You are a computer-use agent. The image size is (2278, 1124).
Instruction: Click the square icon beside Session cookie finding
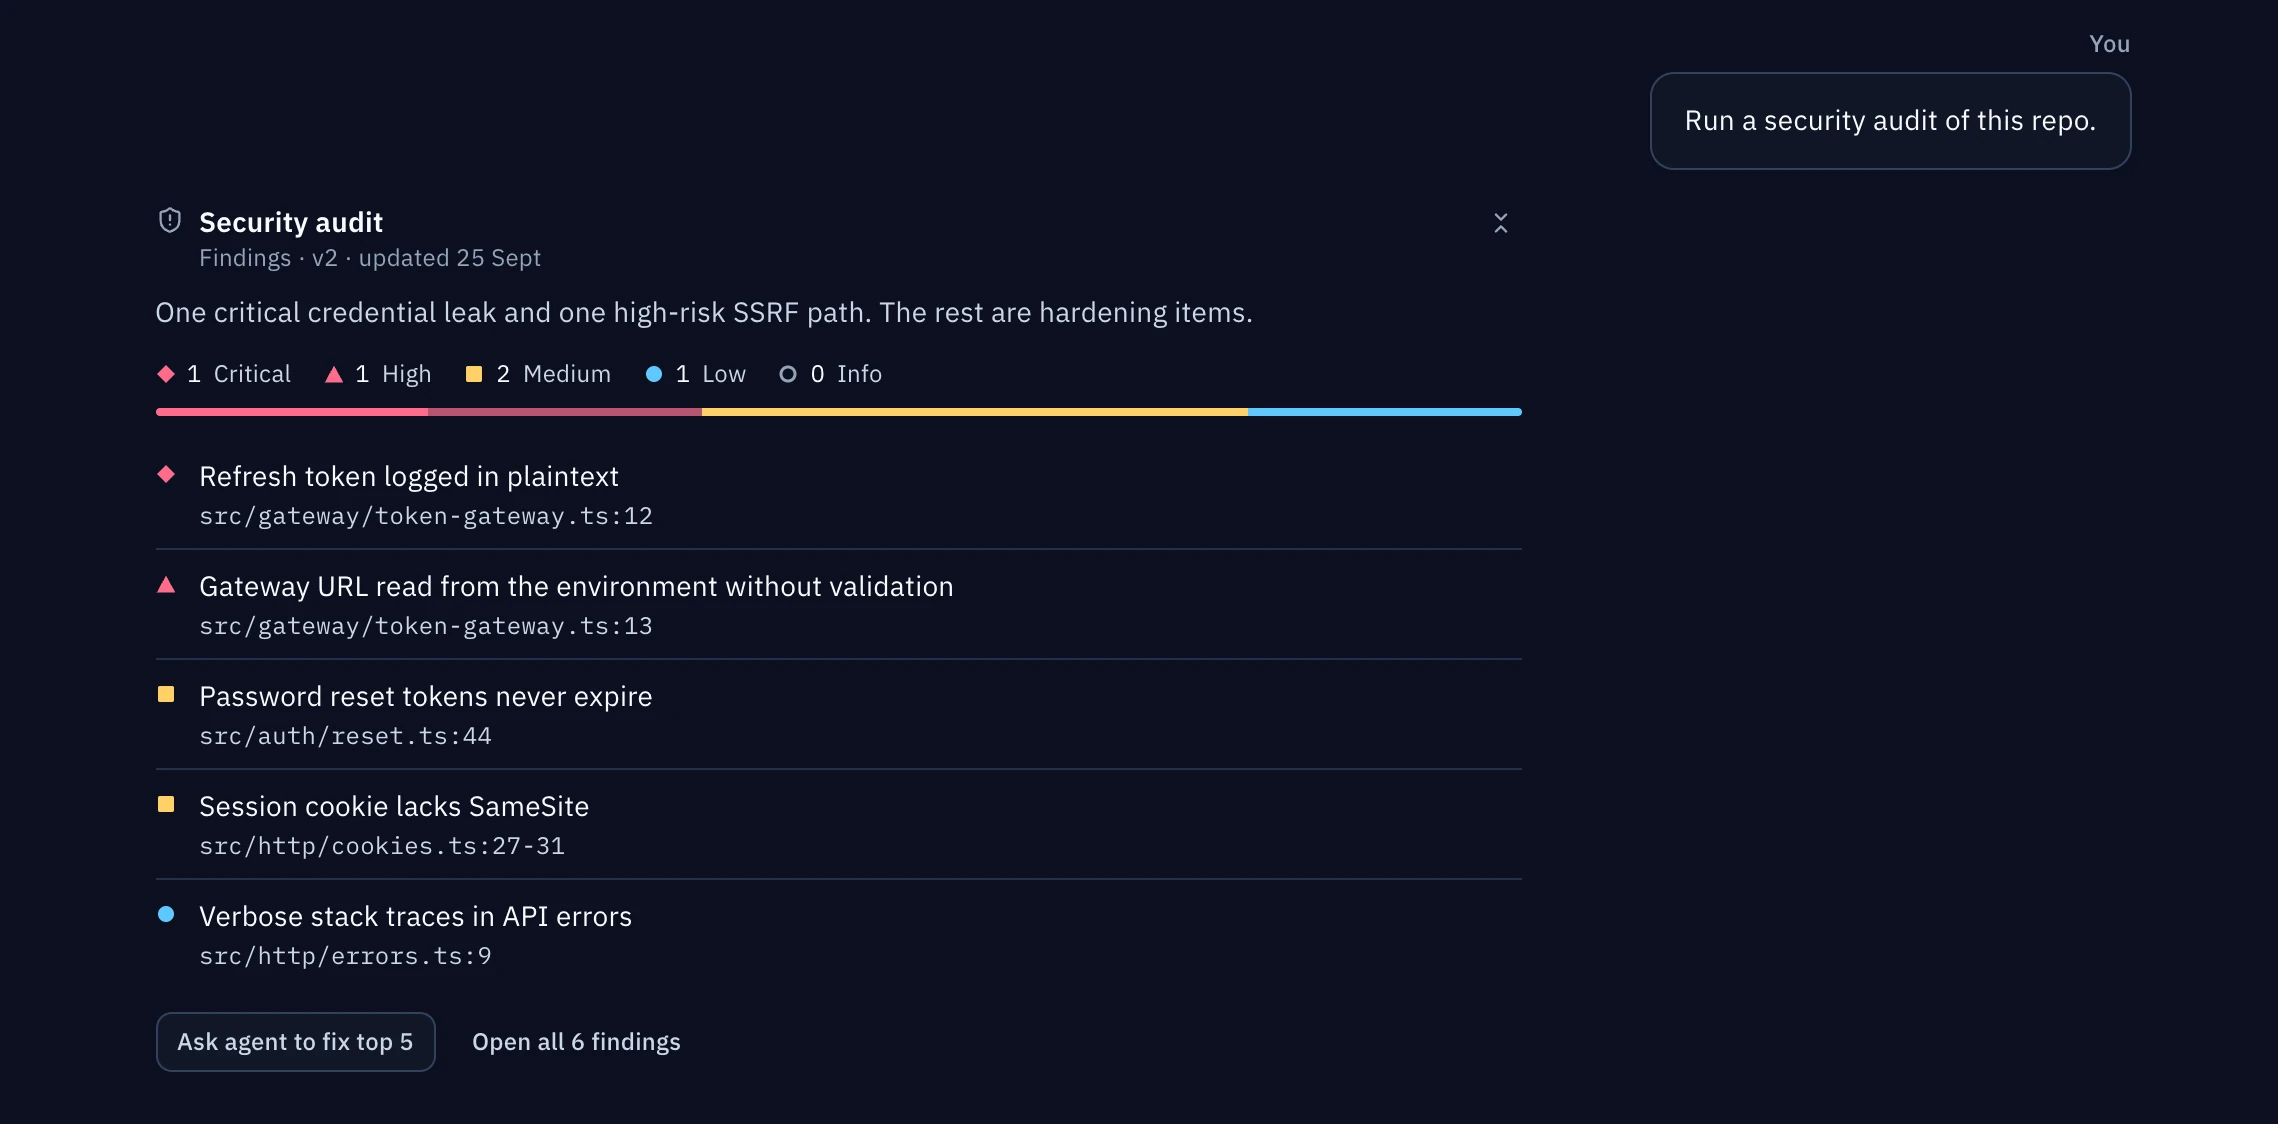tap(166, 804)
